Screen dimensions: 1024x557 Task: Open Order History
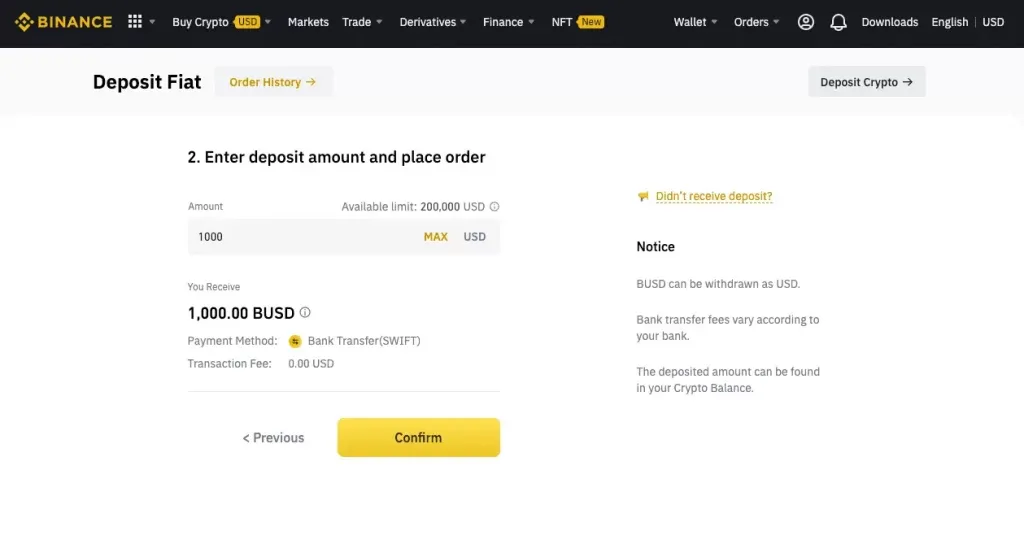point(273,82)
